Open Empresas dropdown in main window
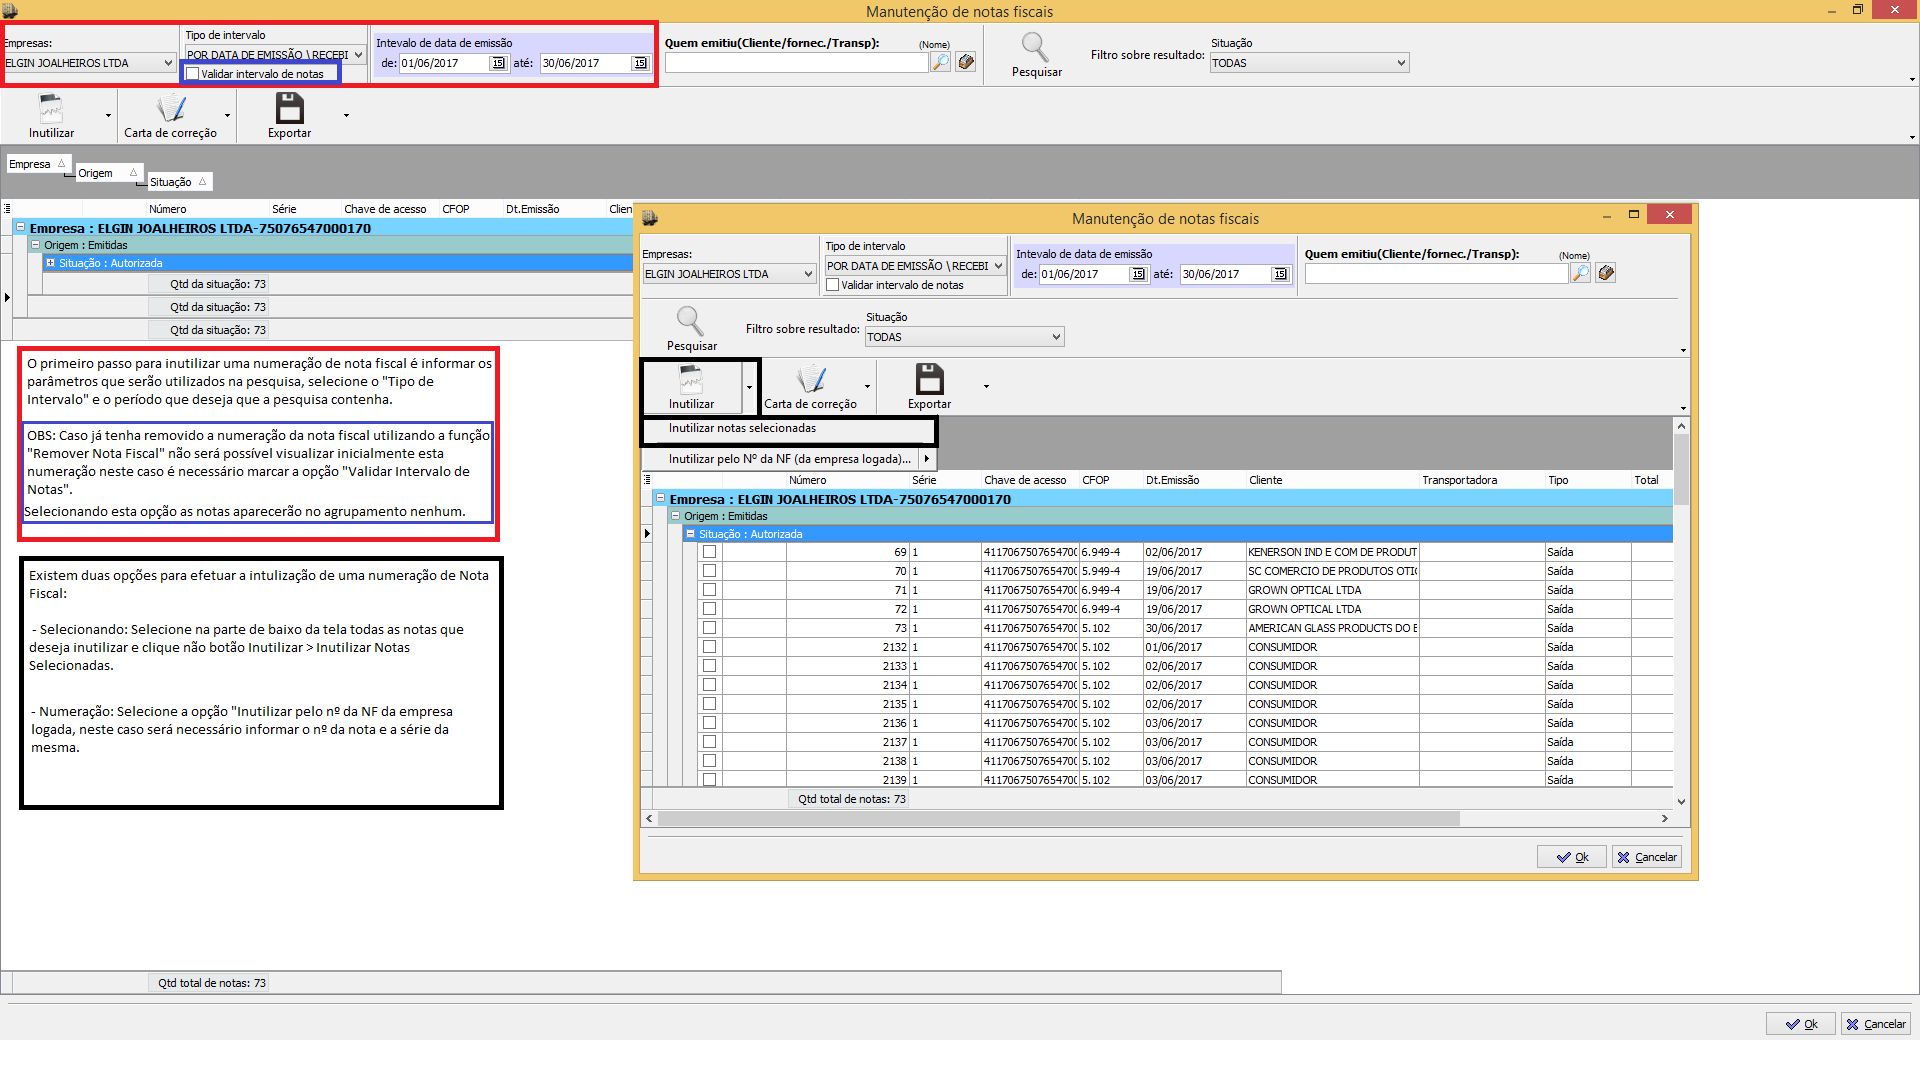Screen dimensions: 1920x1080 (168, 63)
